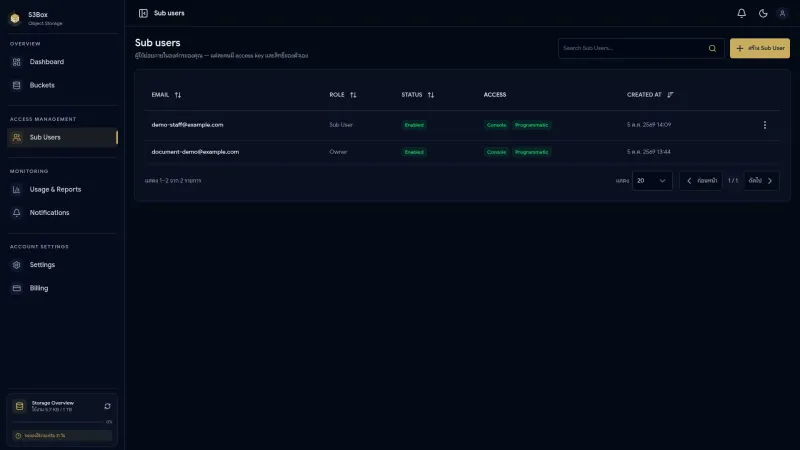Click the trial remaining notice bar
800x450 pixels.
pyautogui.click(x=62, y=436)
